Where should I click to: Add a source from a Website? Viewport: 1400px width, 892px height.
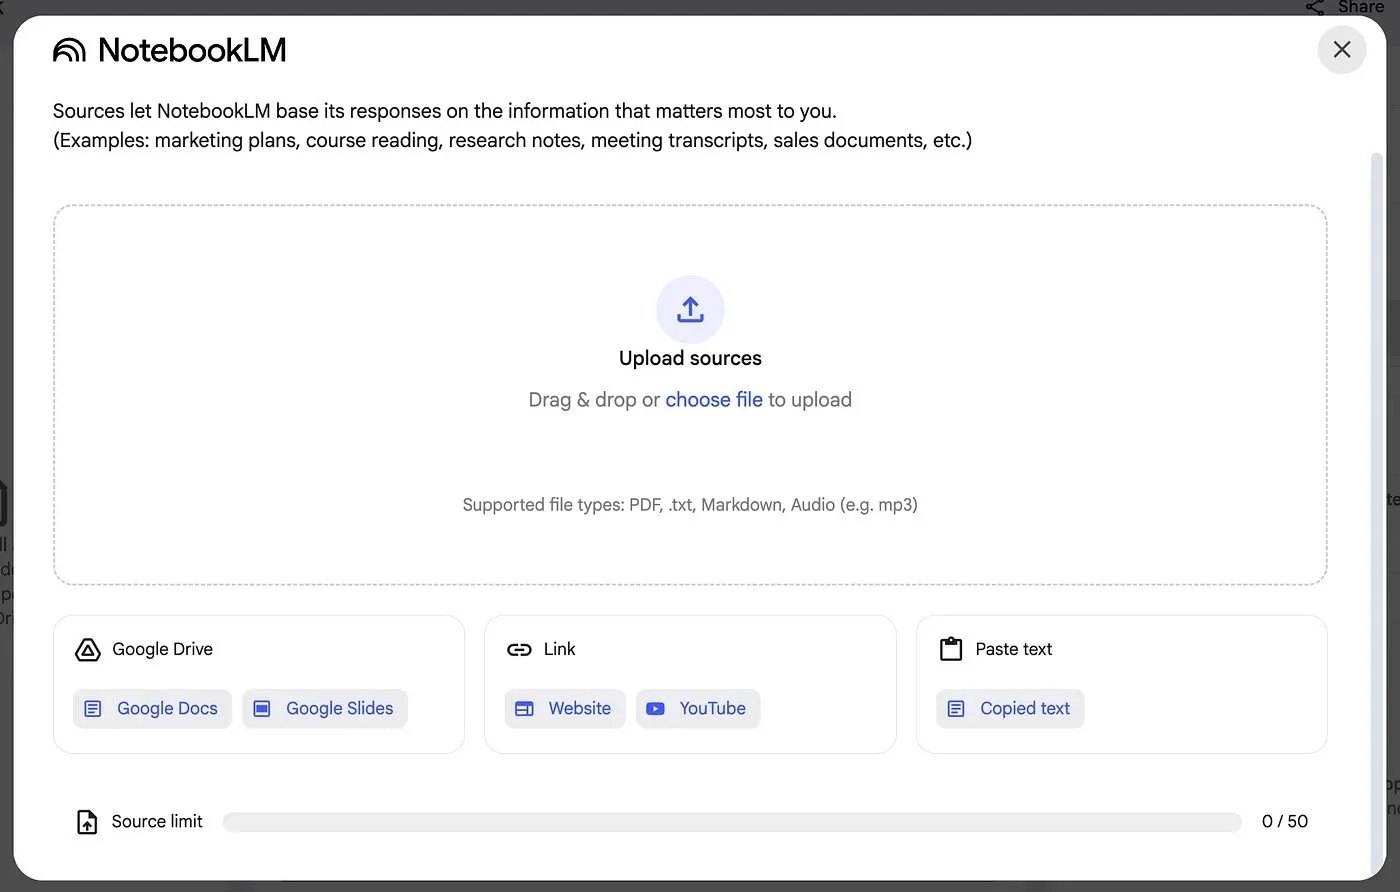[565, 708]
